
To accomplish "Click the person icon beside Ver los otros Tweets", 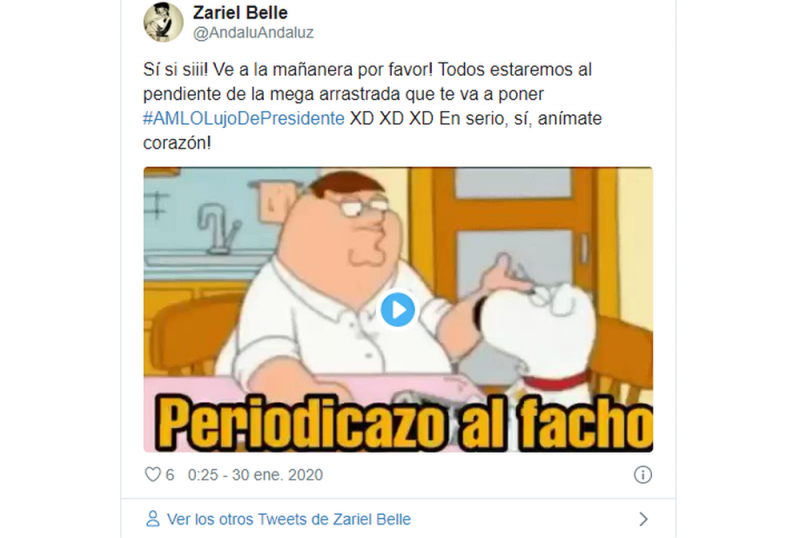I will click(153, 519).
